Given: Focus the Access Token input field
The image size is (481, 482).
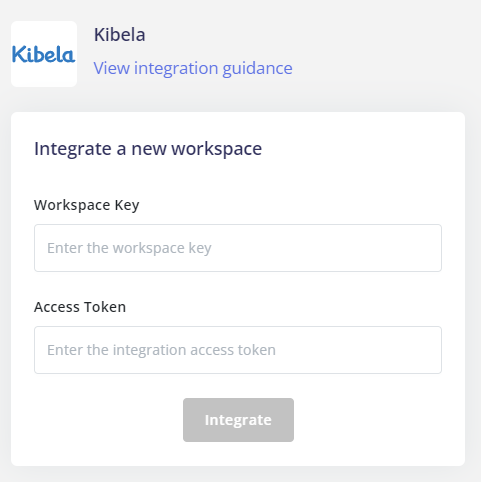Looking at the screenshot, I should coord(238,350).
